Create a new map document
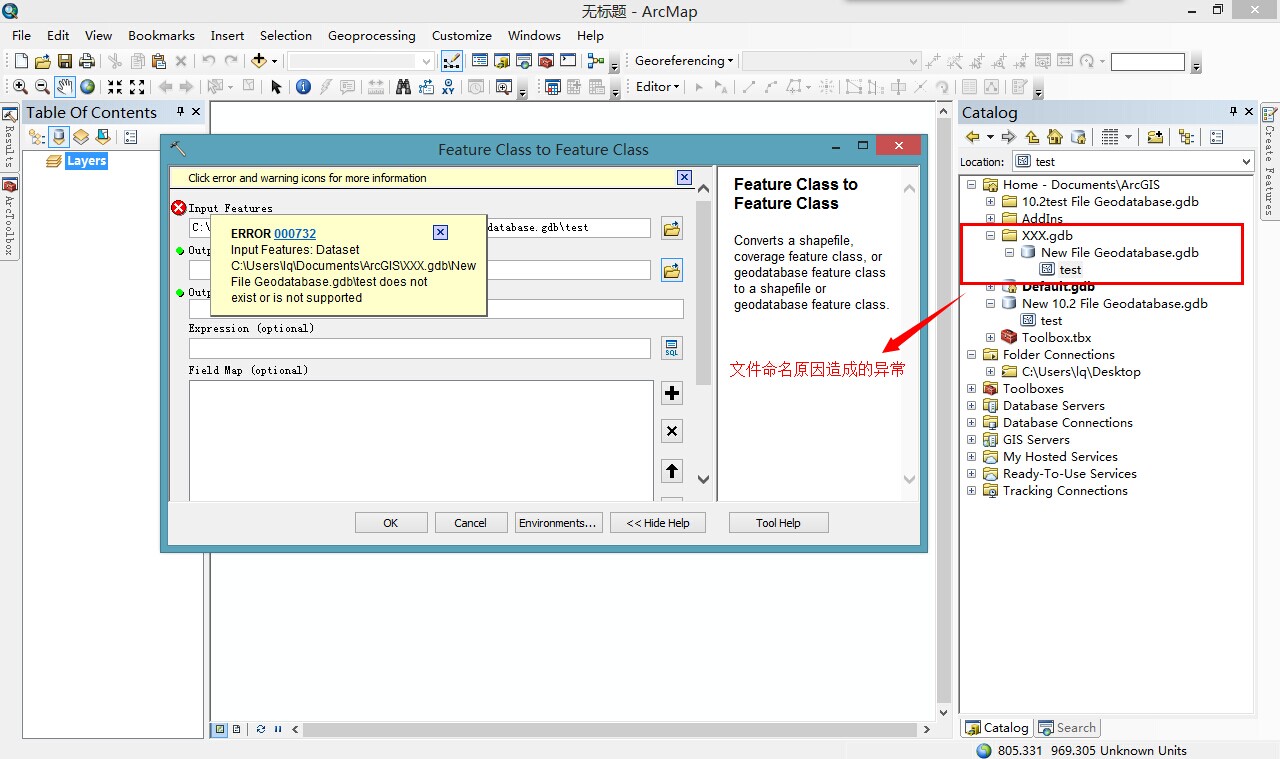The width and height of the screenshot is (1280, 759). pyautogui.click(x=21, y=61)
